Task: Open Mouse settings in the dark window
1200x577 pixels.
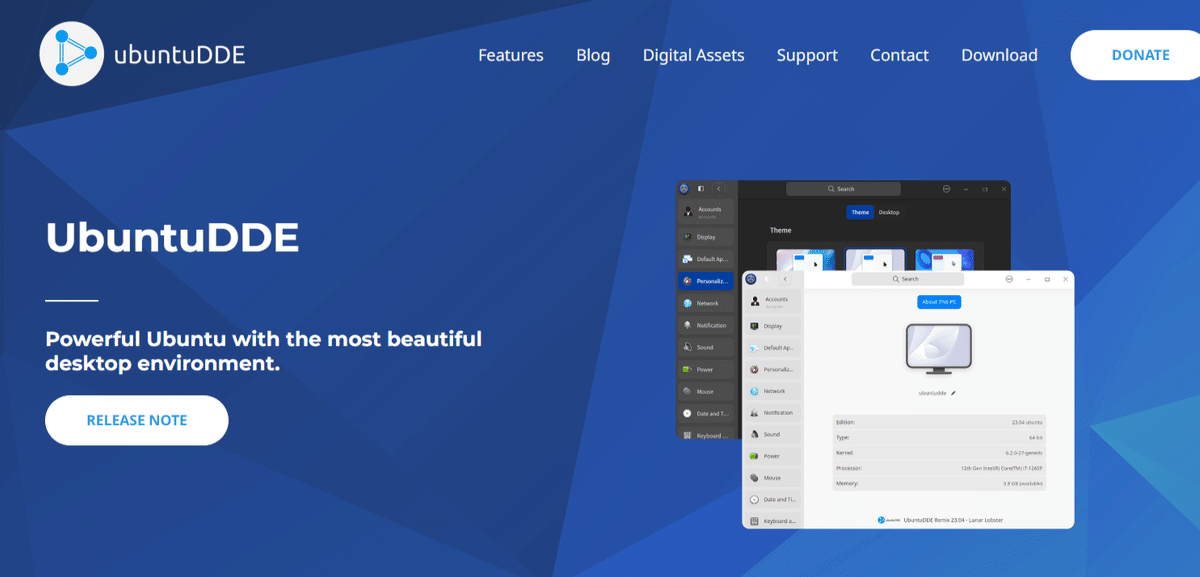Action: [706, 391]
